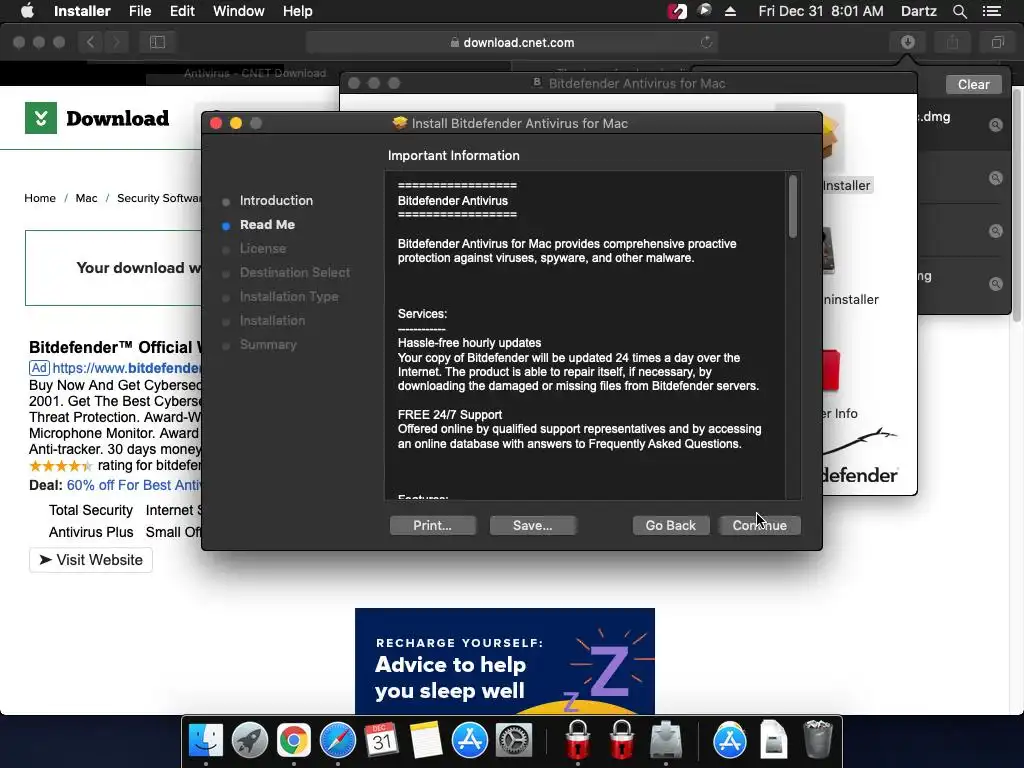Click the Introduction installer step
Image resolution: width=1024 pixels, height=768 pixels.
click(x=276, y=200)
